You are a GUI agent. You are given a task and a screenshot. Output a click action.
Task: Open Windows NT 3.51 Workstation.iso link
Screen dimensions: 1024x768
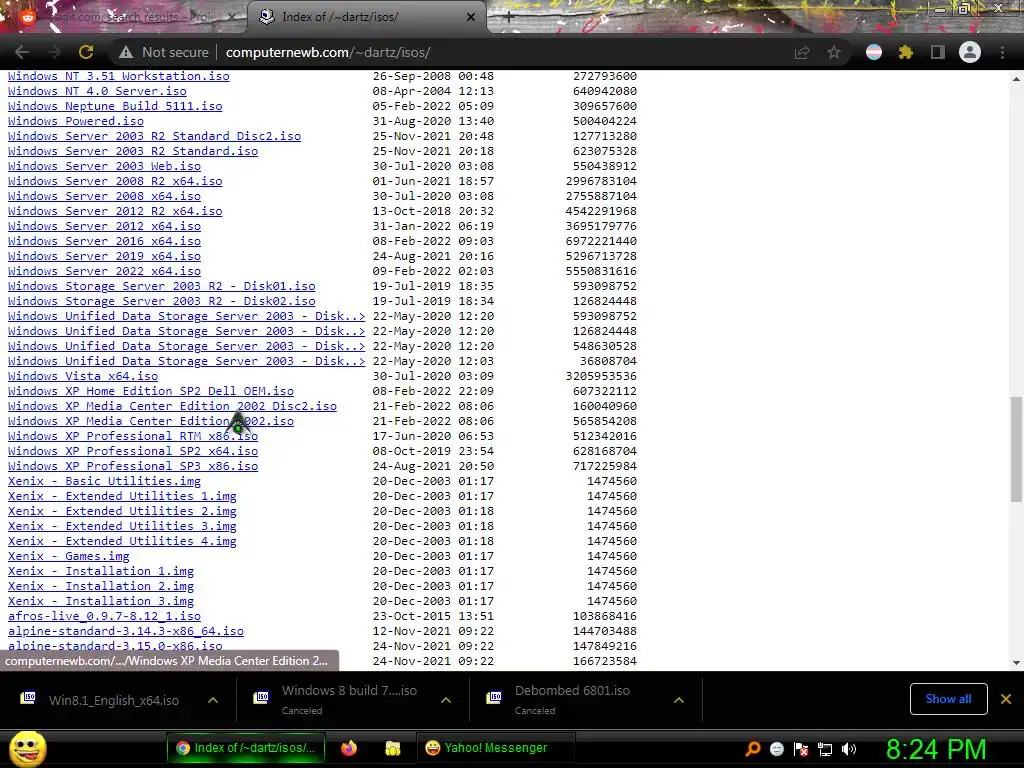click(x=119, y=76)
